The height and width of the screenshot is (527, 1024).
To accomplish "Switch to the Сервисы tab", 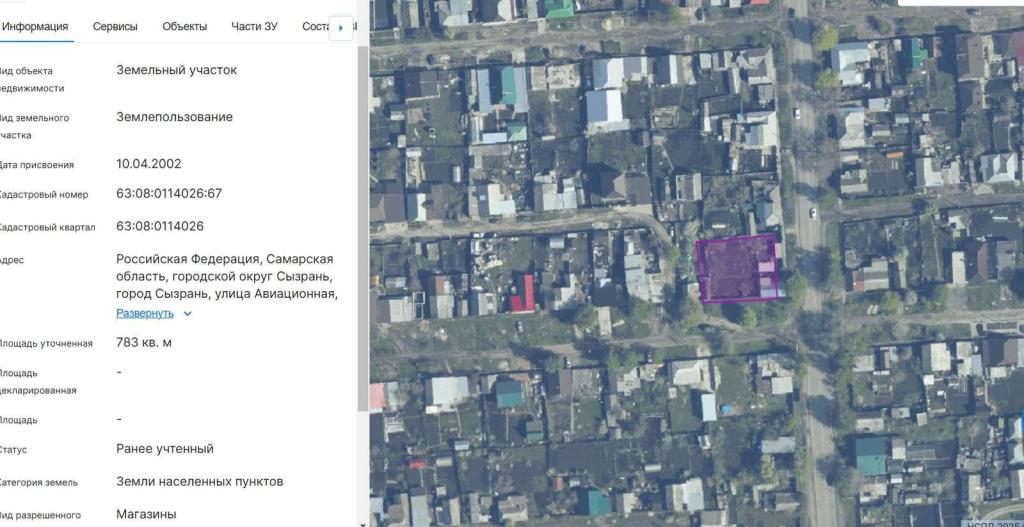I will 115,27.
